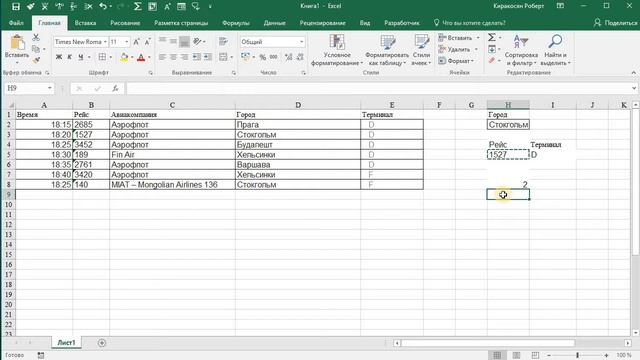640x360 pixels.
Task: Open Format as Table gallery
Action: point(387,51)
